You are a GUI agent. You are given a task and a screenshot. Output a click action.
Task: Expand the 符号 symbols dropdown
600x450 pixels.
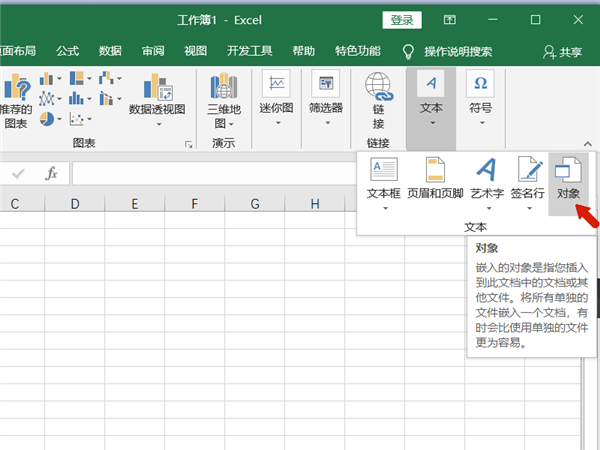point(480,123)
